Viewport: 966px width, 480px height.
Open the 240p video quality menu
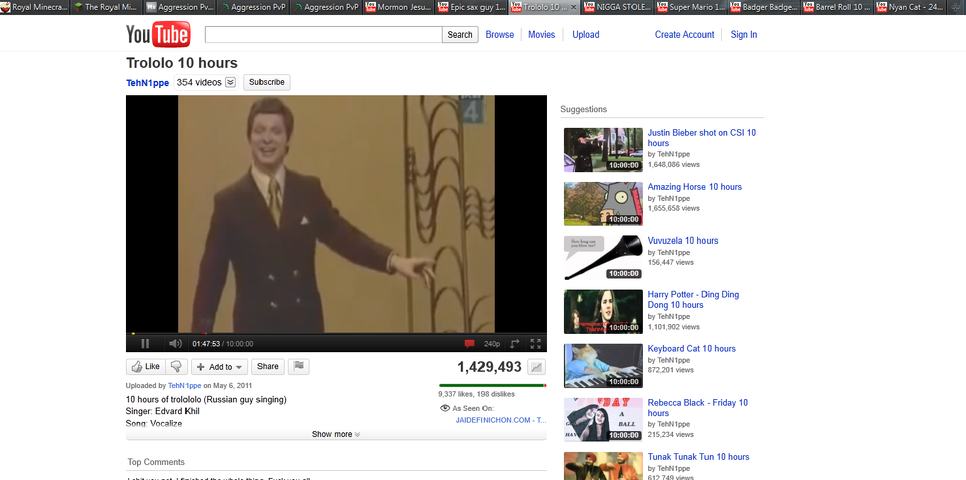(492, 344)
